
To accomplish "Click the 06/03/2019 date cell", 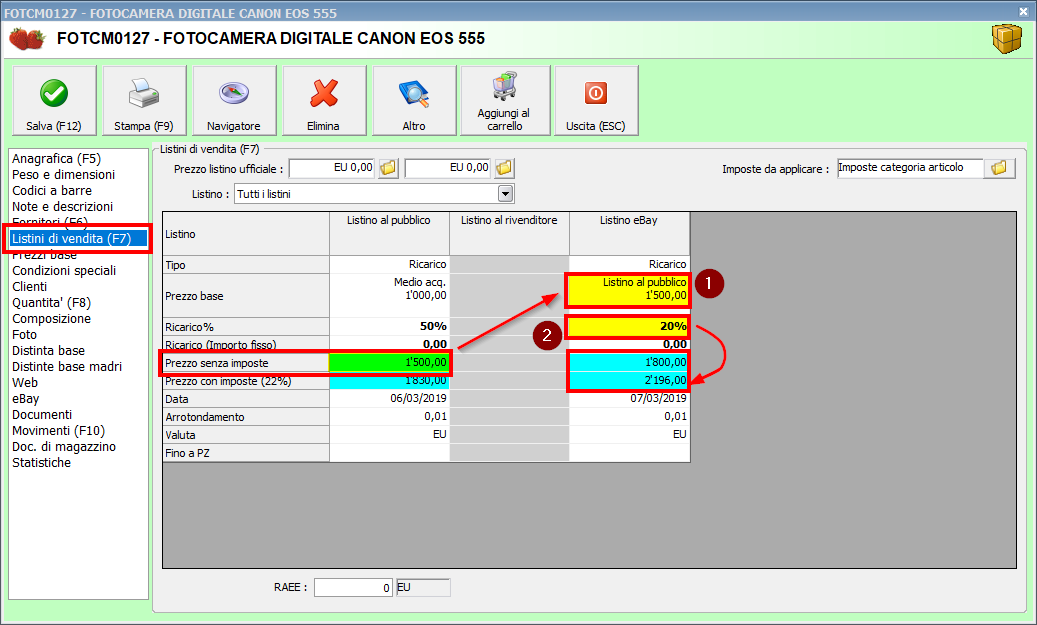I will pyautogui.click(x=389, y=398).
